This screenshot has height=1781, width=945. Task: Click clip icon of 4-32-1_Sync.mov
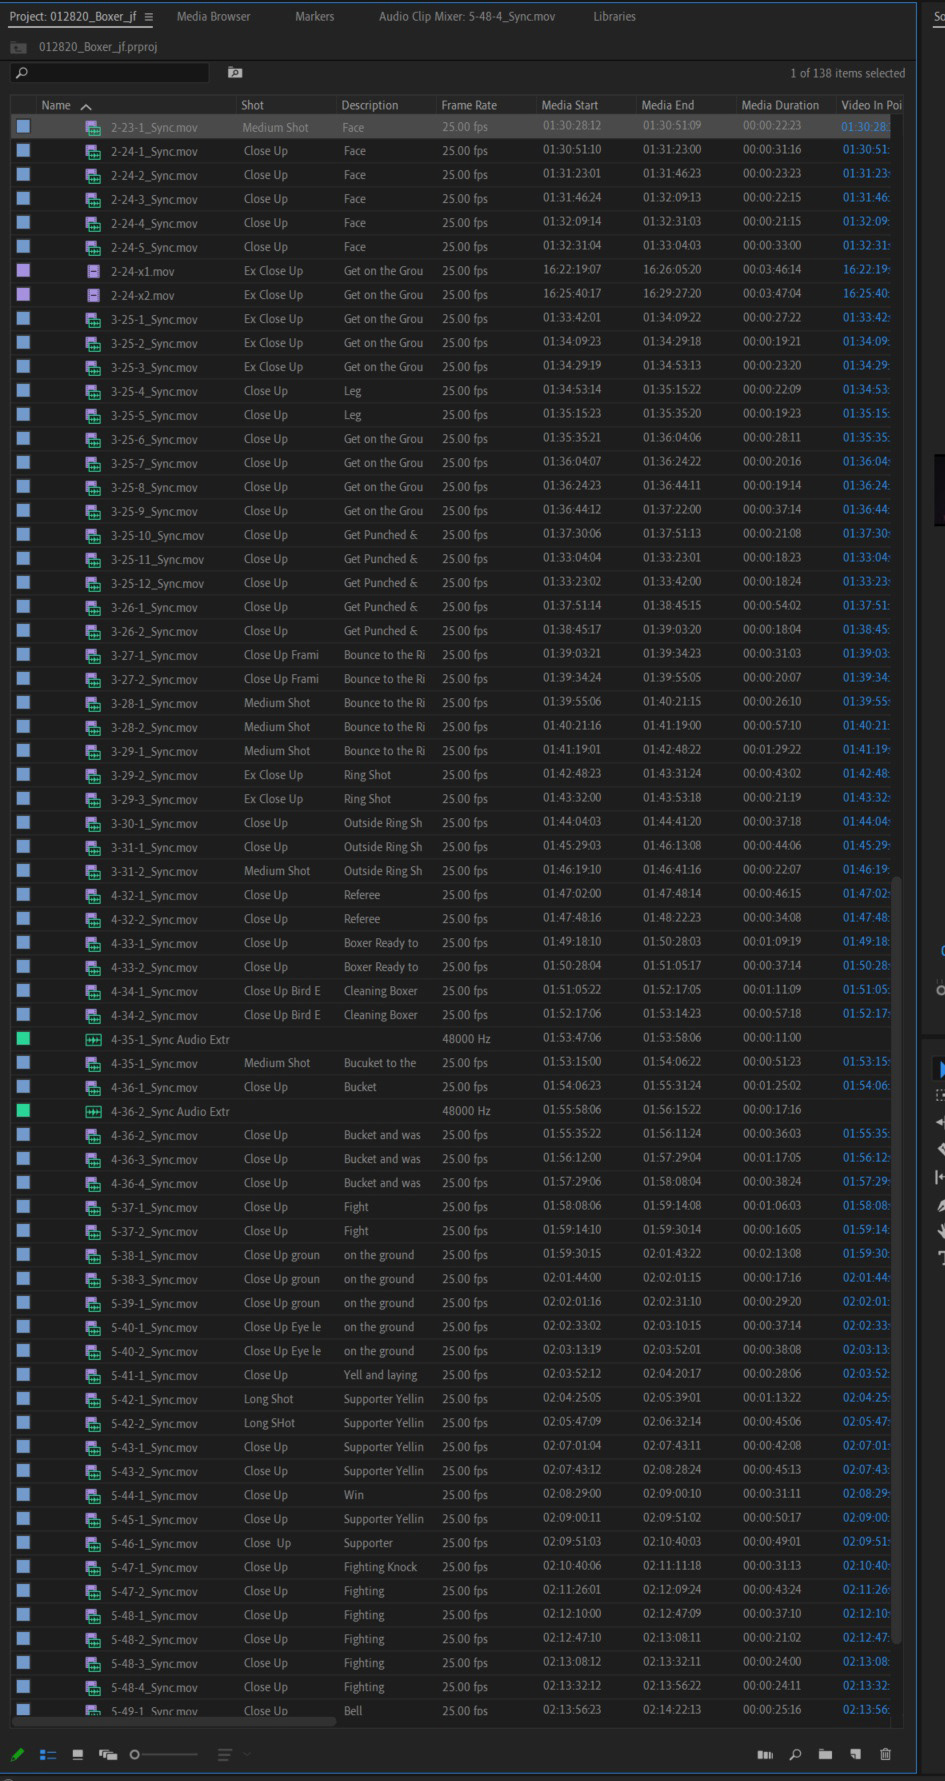tap(93, 896)
